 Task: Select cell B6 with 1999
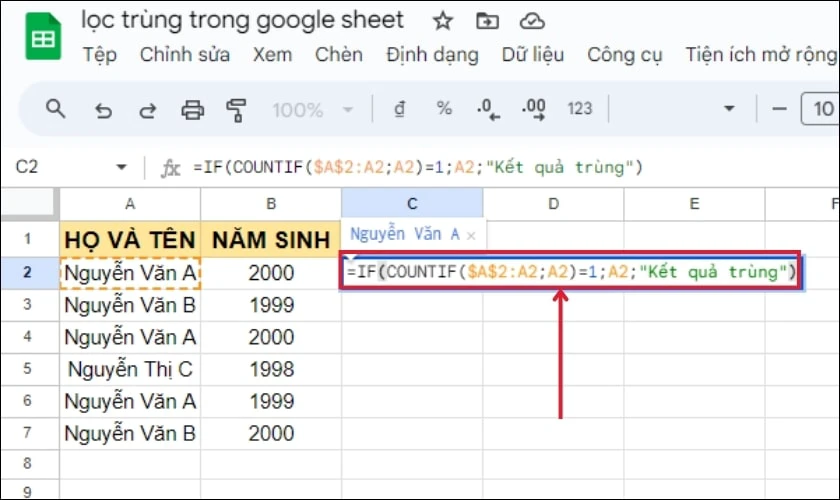click(271, 401)
